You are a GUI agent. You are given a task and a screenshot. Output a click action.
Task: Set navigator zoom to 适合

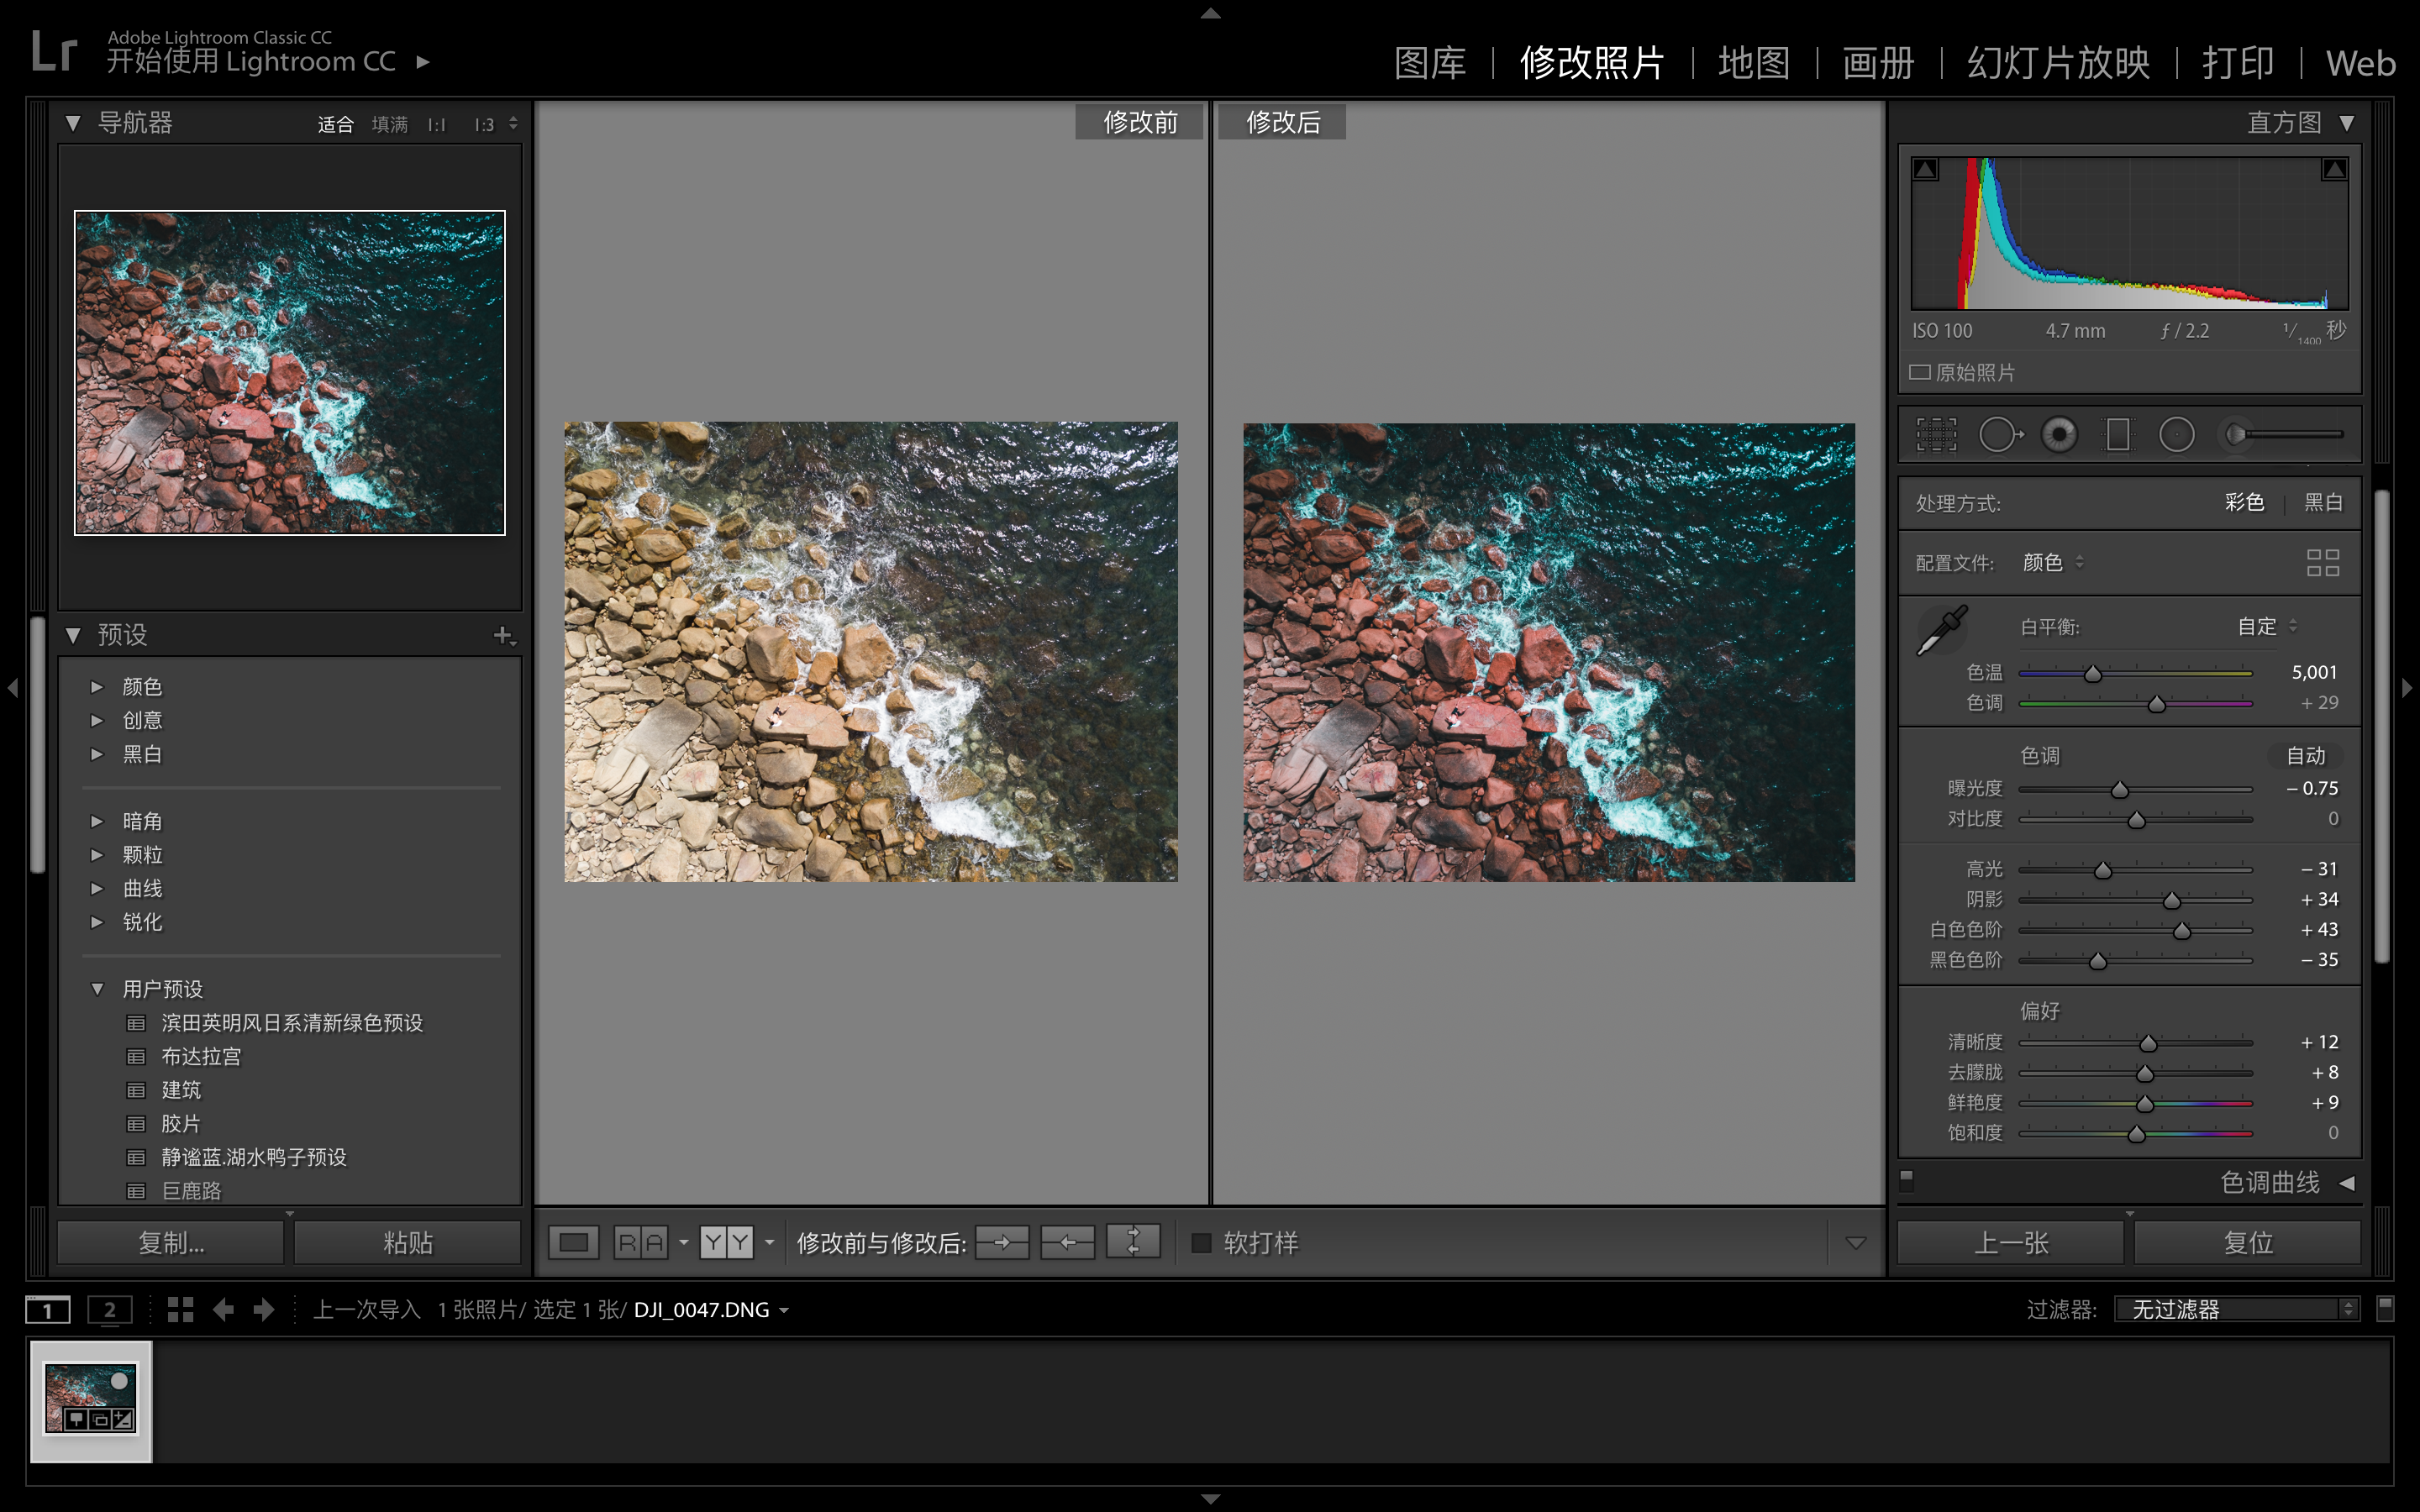pos(335,124)
